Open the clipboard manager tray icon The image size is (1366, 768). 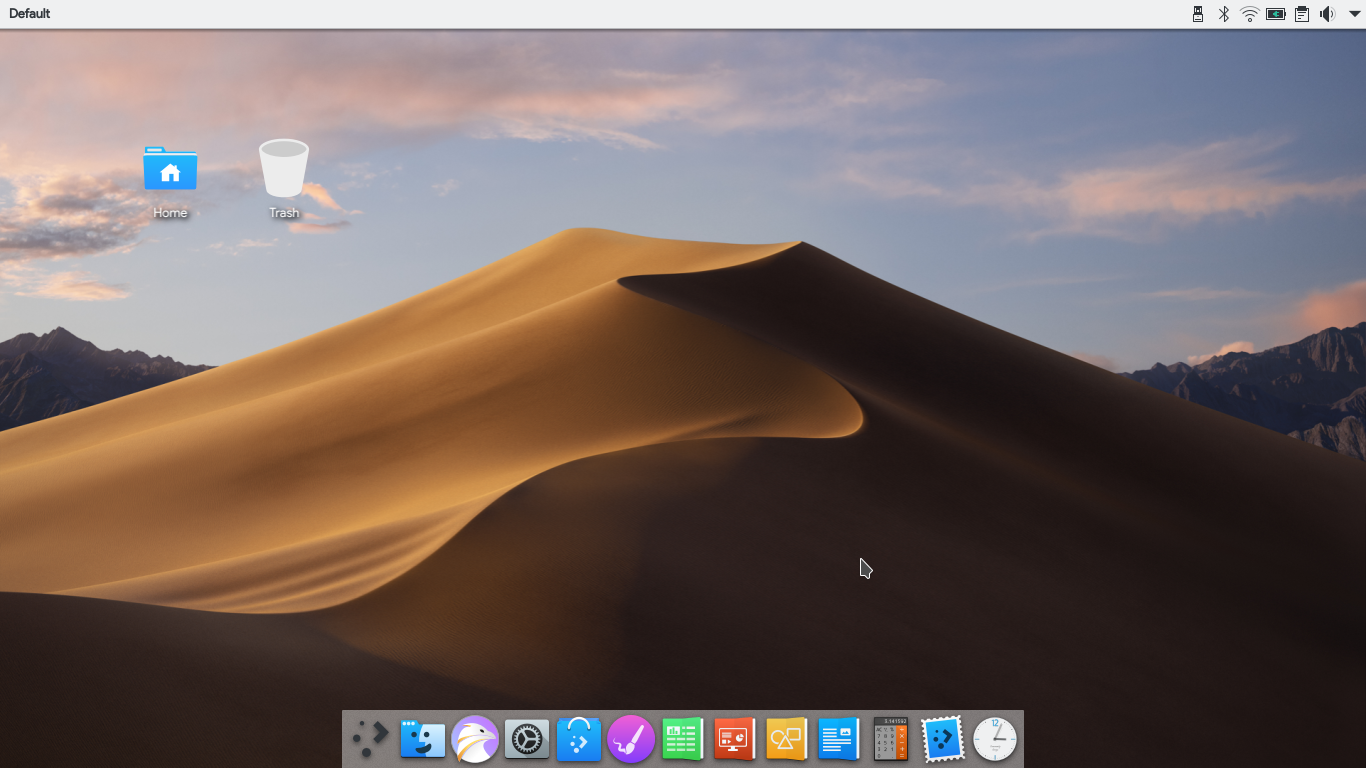click(x=1302, y=14)
